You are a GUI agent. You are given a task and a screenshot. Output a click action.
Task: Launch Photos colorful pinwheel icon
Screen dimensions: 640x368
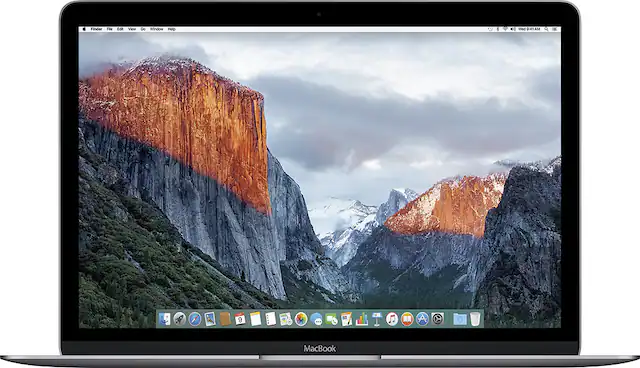click(x=301, y=319)
